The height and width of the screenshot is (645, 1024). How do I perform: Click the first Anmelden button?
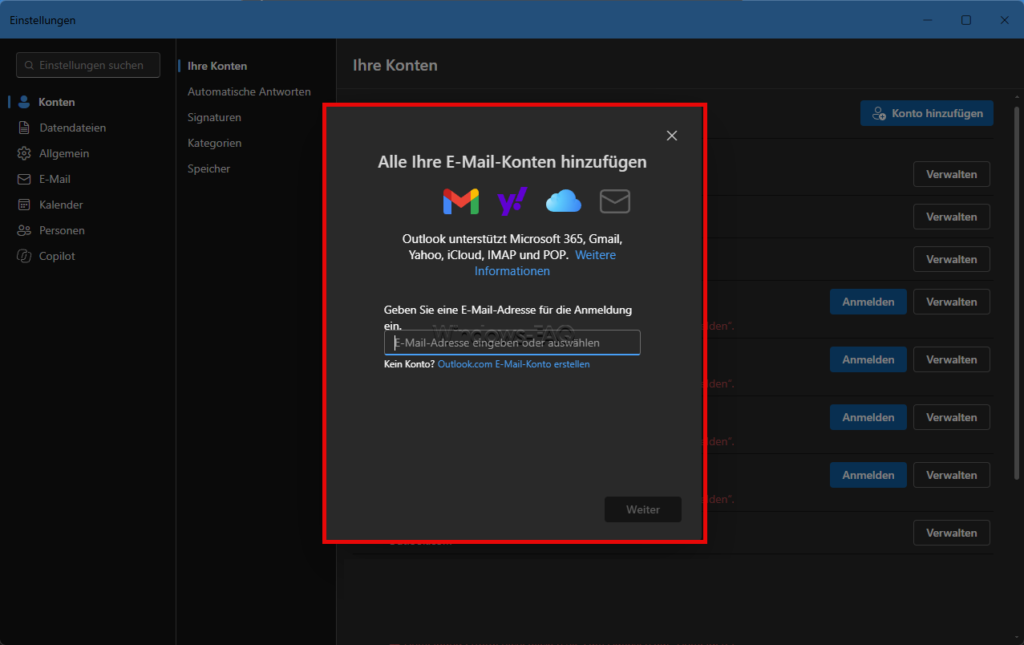pyautogui.click(x=868, y=302)
